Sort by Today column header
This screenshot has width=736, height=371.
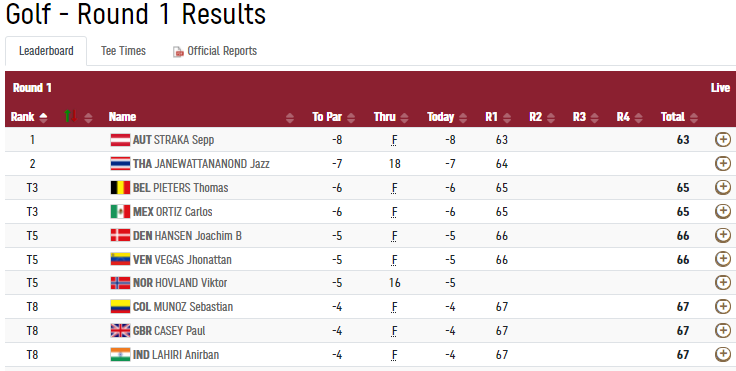coord(447,117)
